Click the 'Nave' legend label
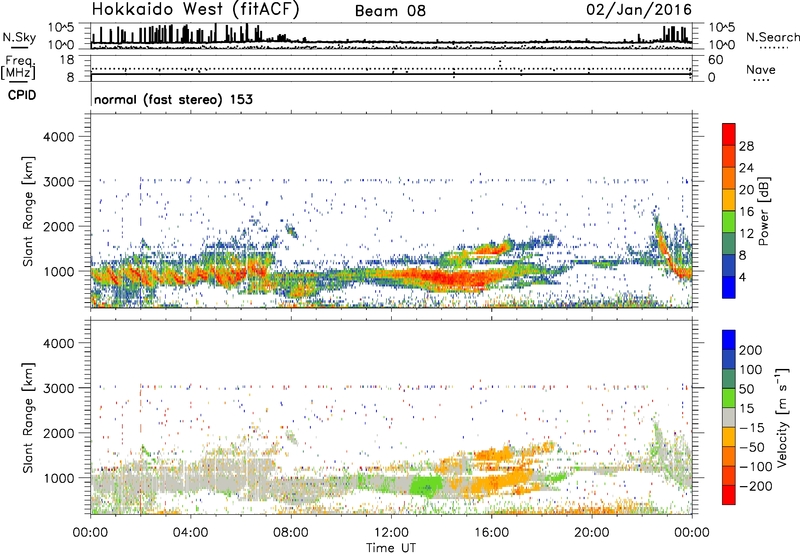The width and height of the screenshot is (800, 554). [x=760, y=69]
